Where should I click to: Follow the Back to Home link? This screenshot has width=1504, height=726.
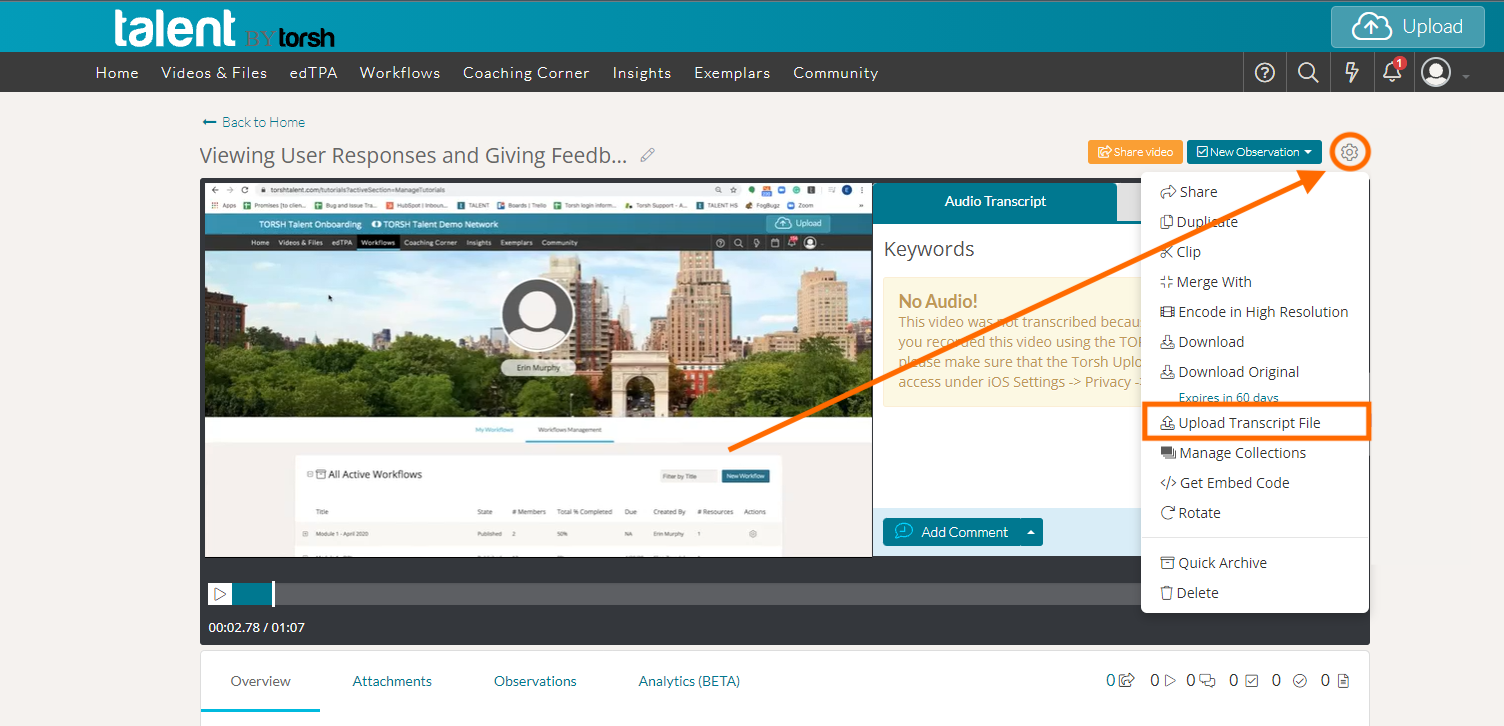(254, 122)
